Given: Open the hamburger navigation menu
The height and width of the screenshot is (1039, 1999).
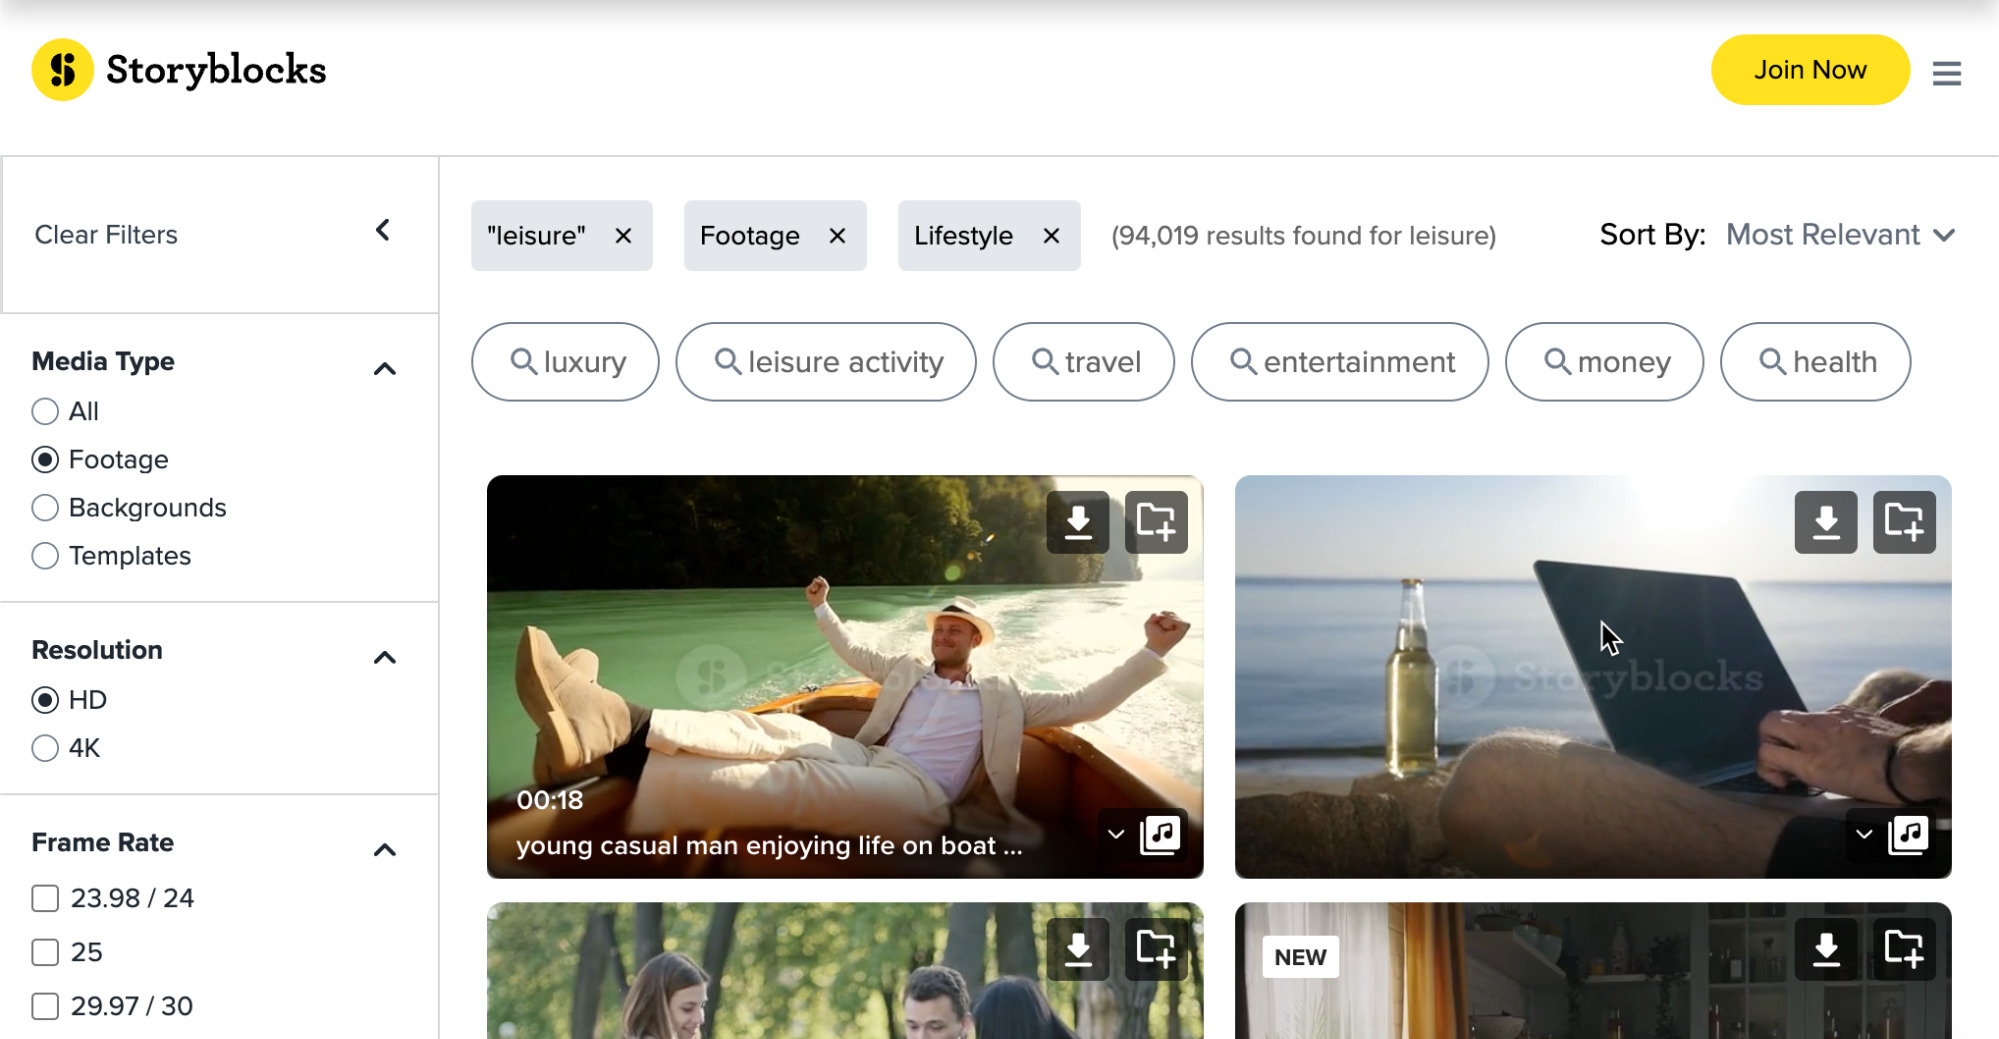Looking at the screenshot, I should (1947, 73).
